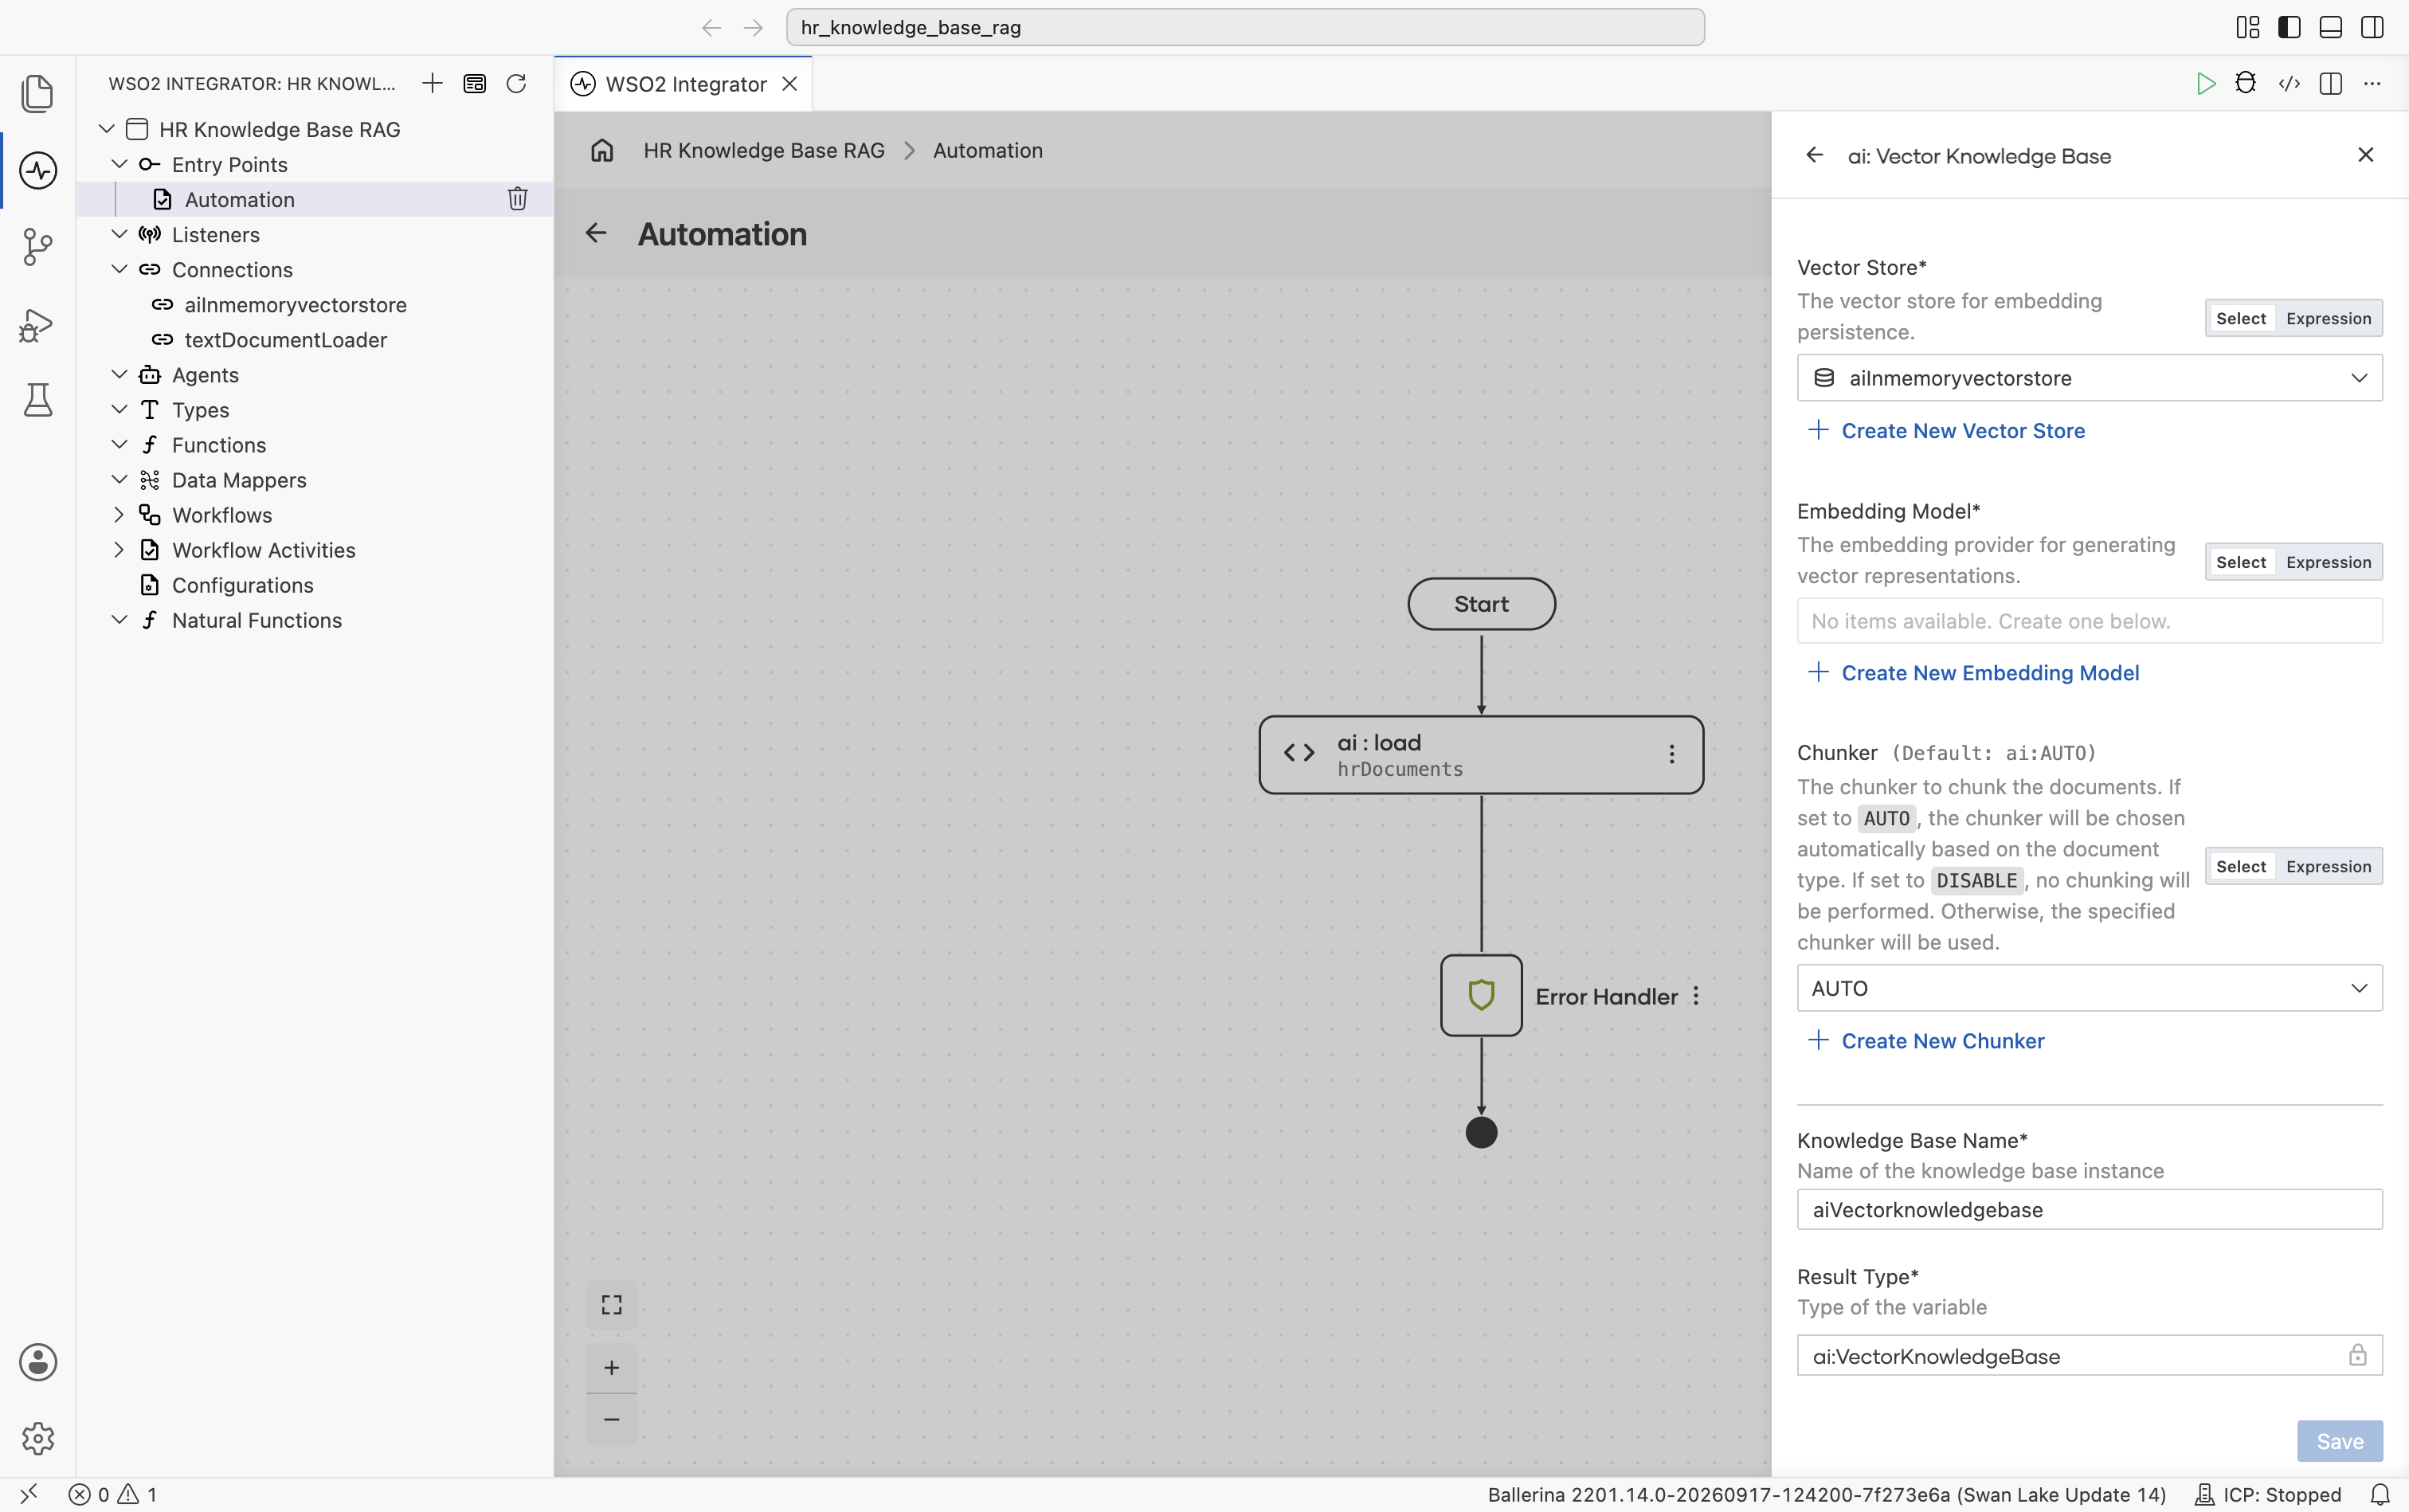
Task: Open Accounts icon in activity bar
Action: tap(38, 1362)
